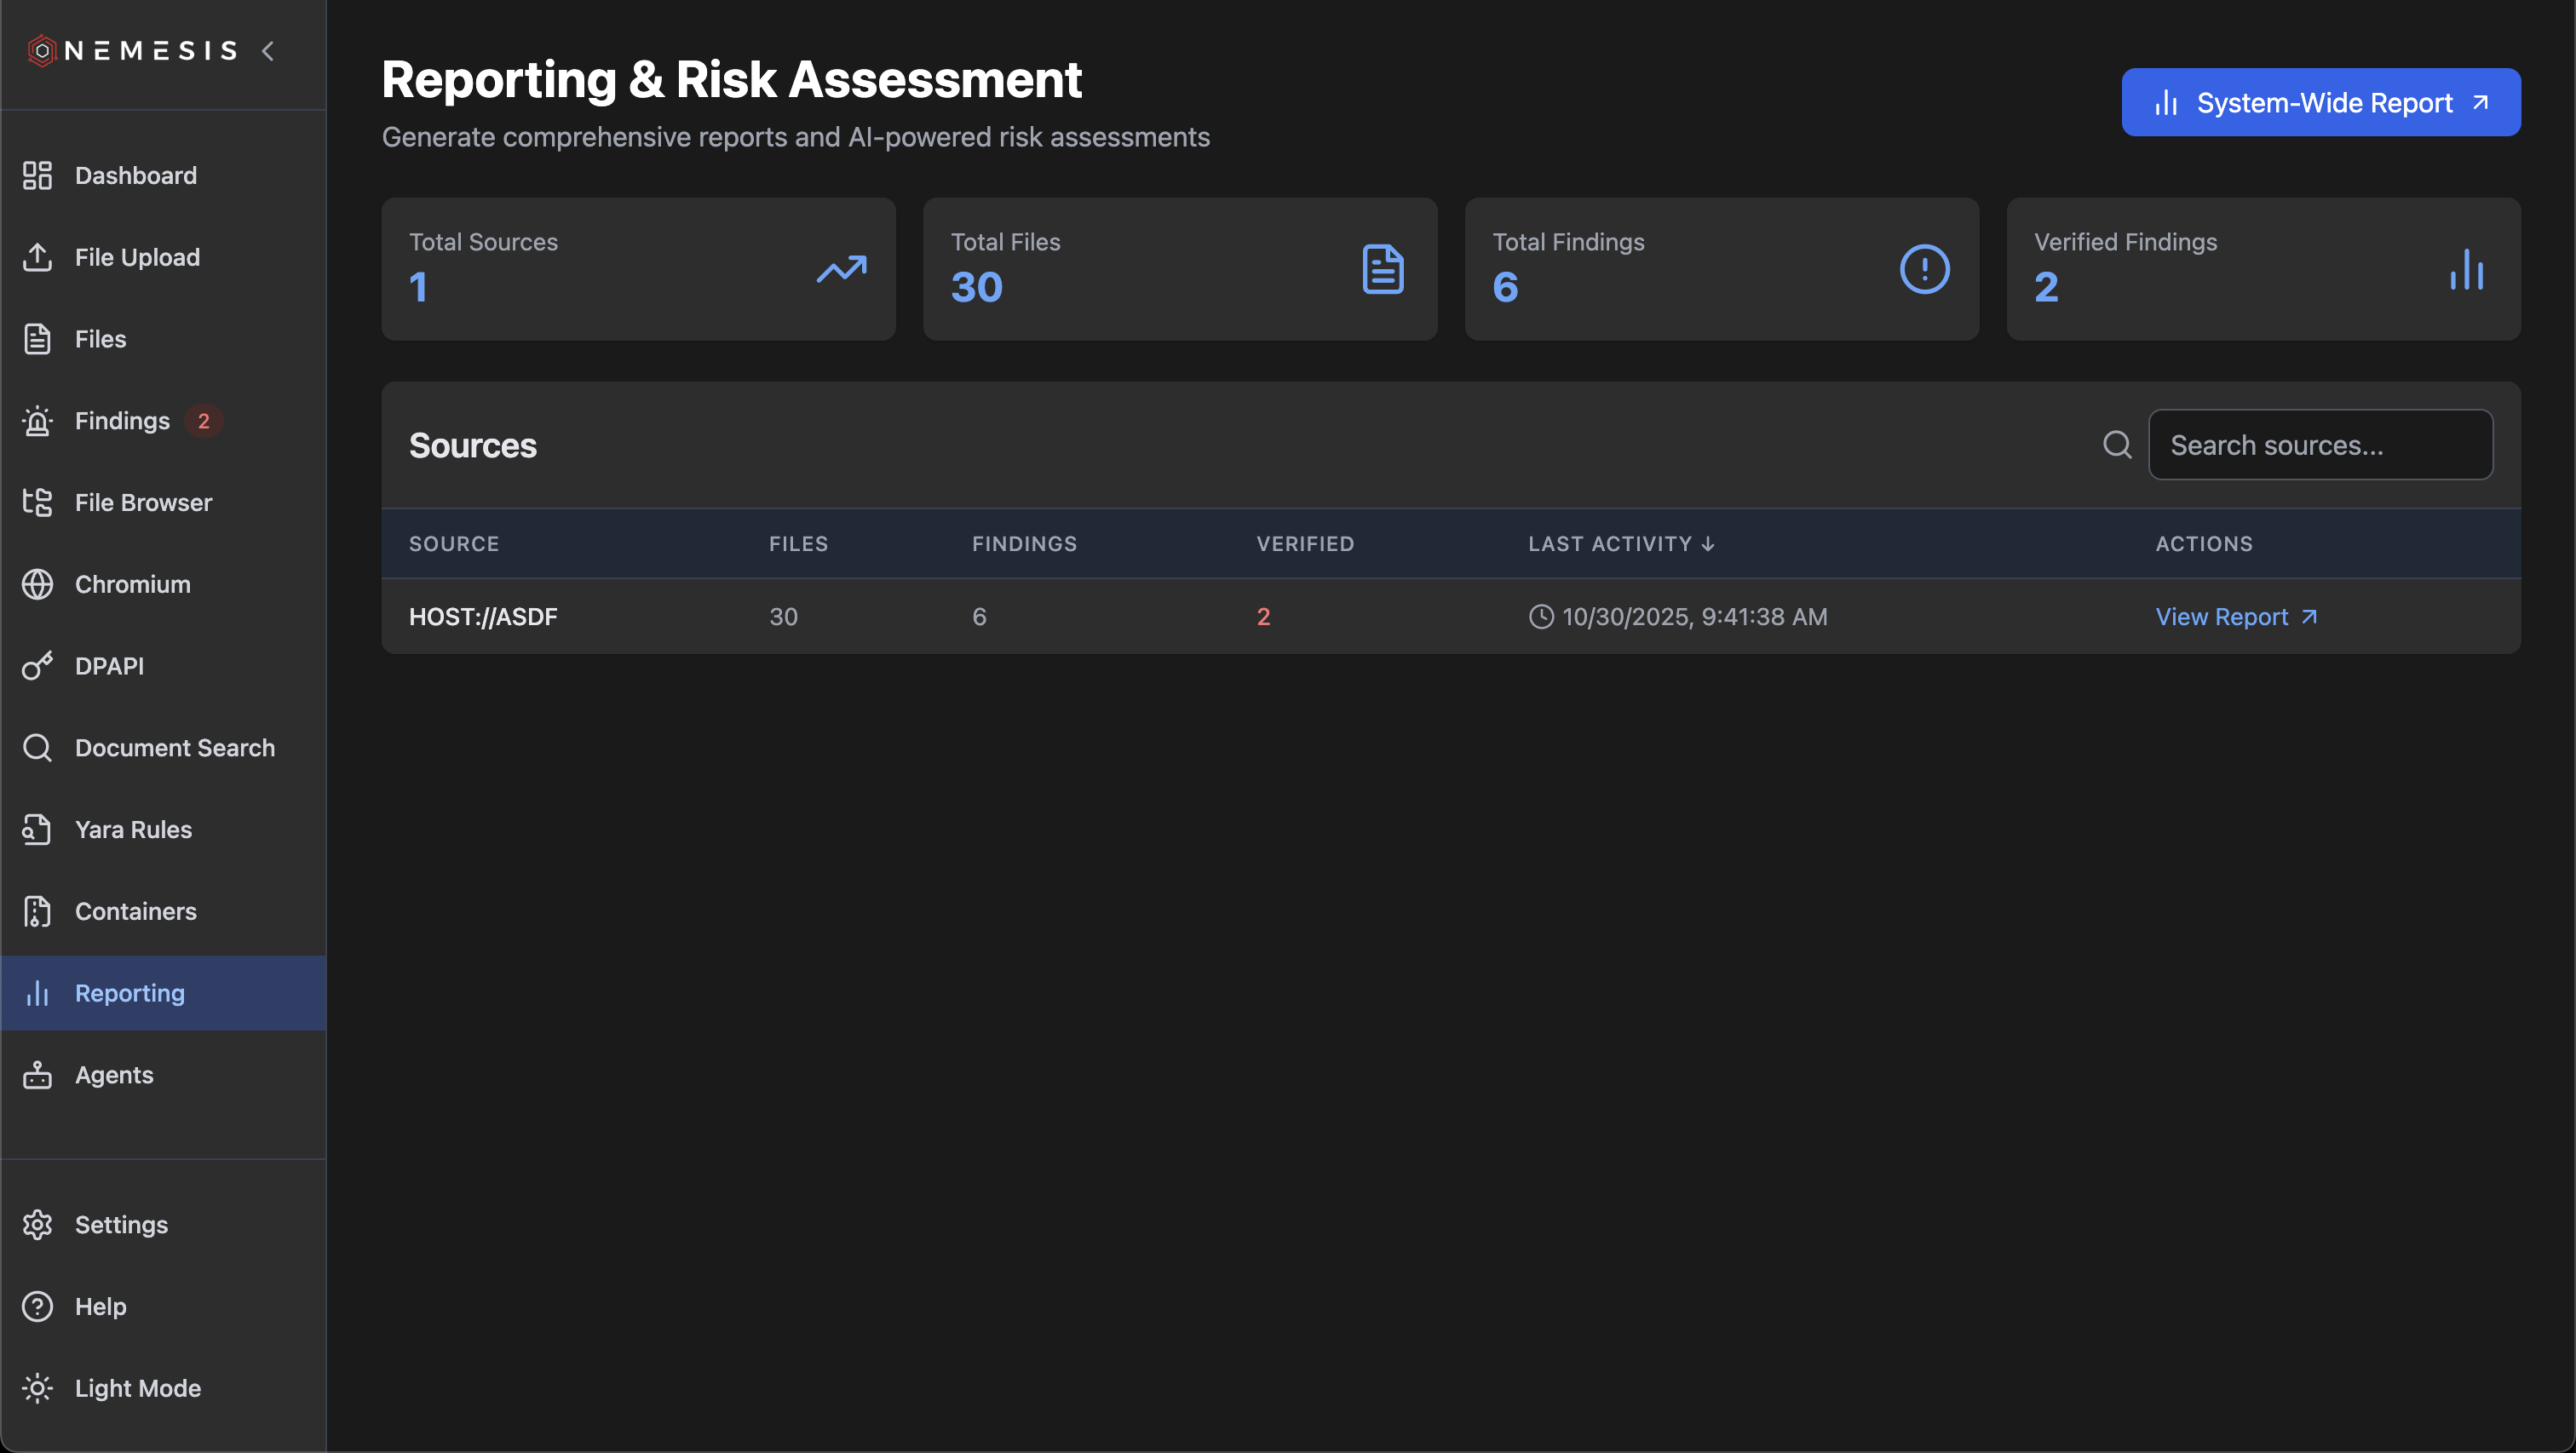
Task: Select the Agents joystick icon
Action: [x=37, y=1075]
